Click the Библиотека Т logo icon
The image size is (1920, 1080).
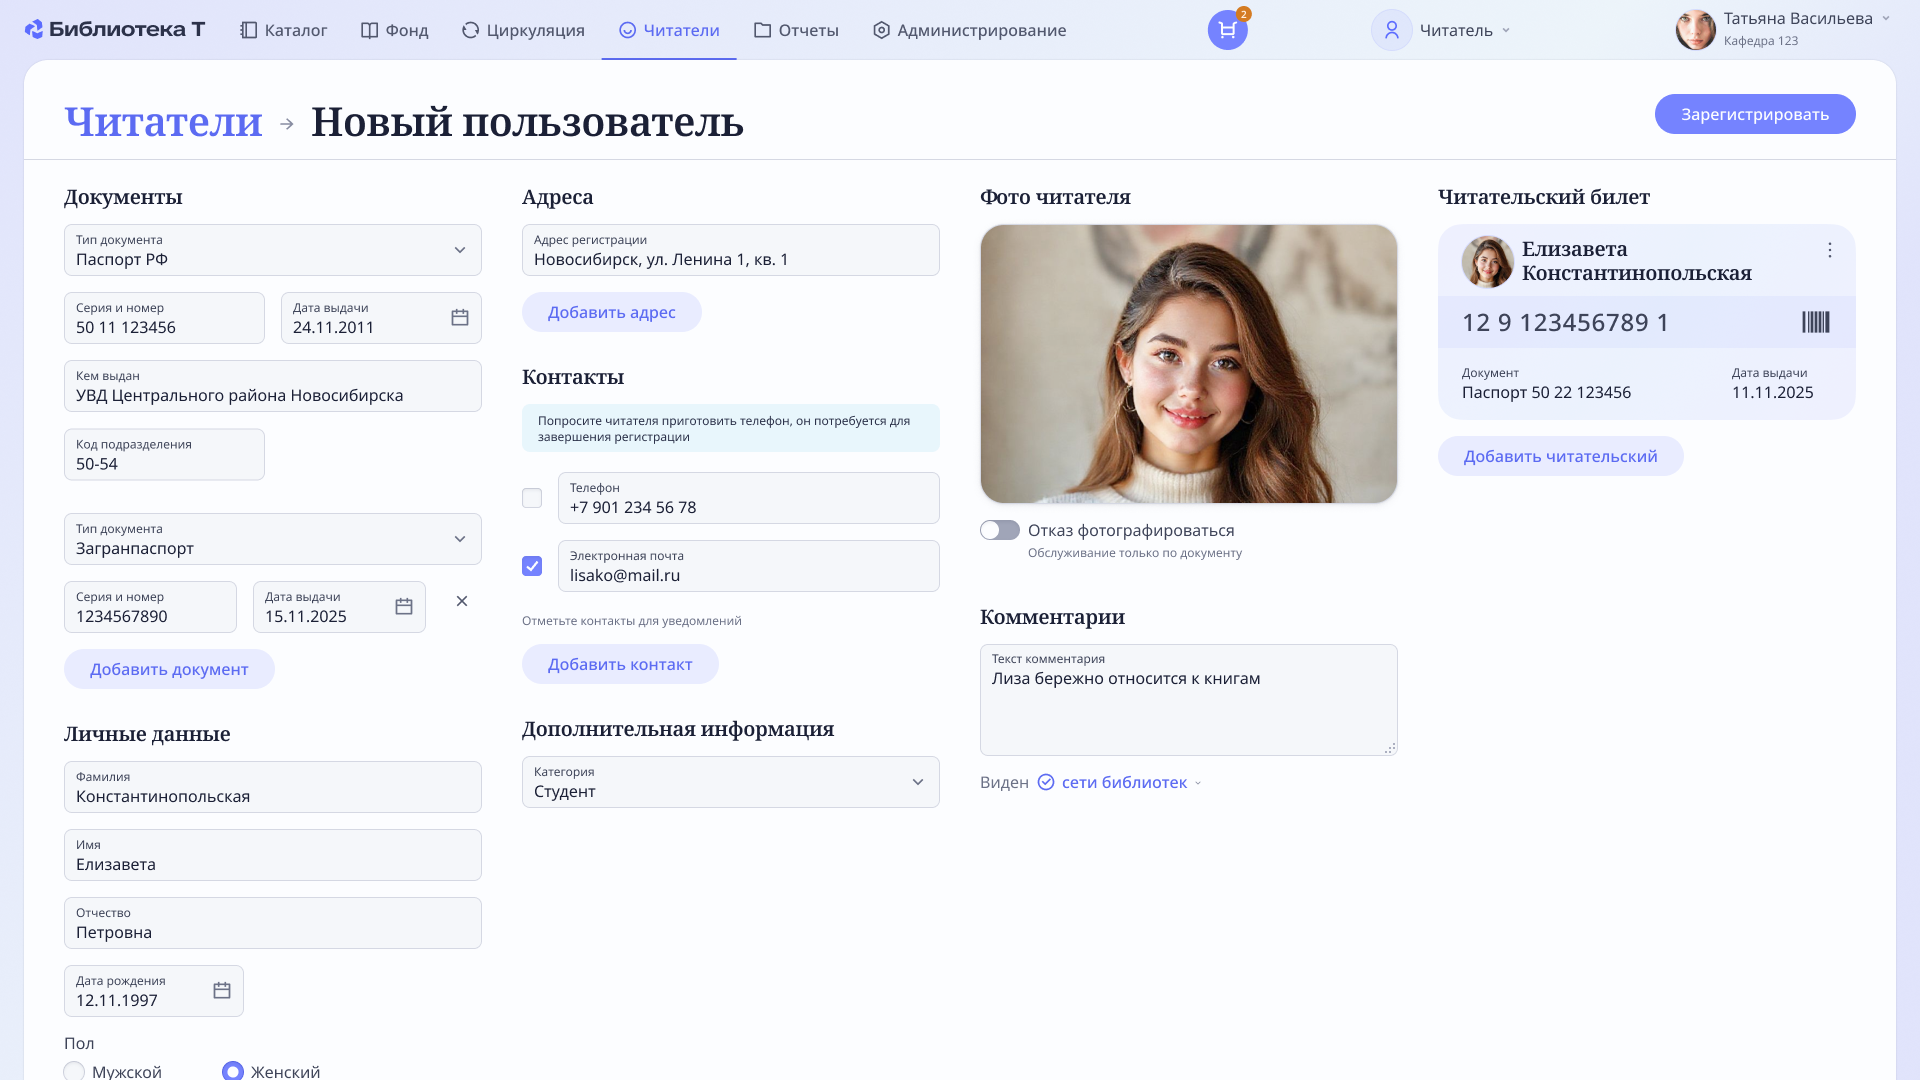pos(34,30)
